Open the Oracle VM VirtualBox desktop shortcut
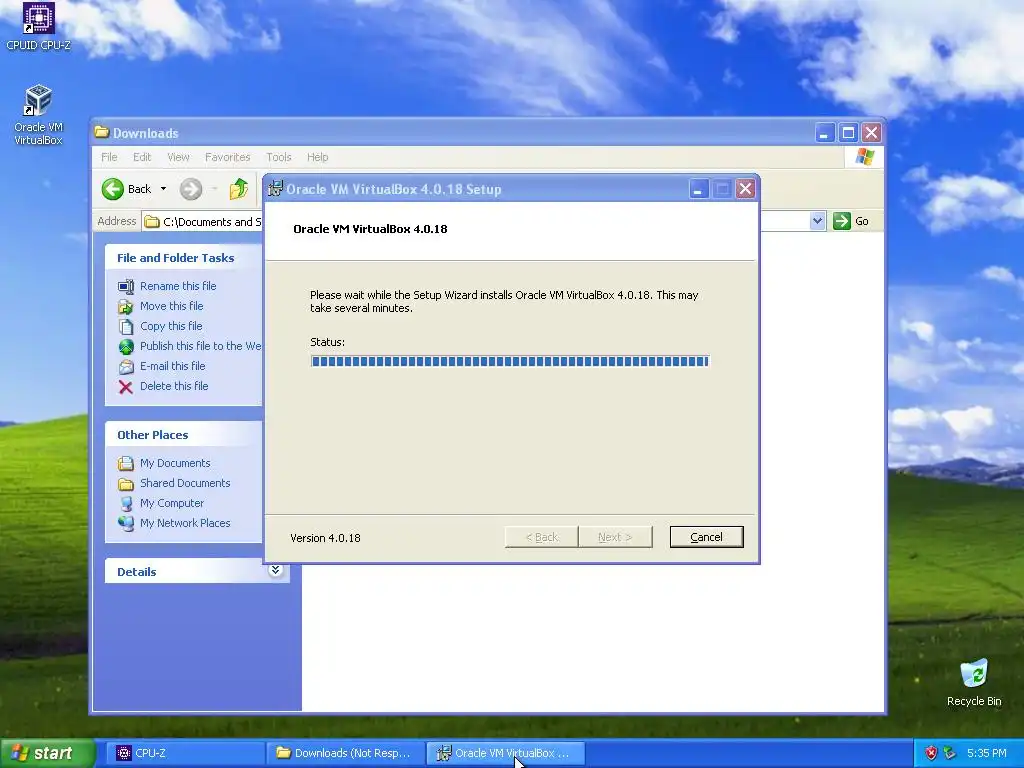This screenshot has width=1024, height=768. click(38, 114)
